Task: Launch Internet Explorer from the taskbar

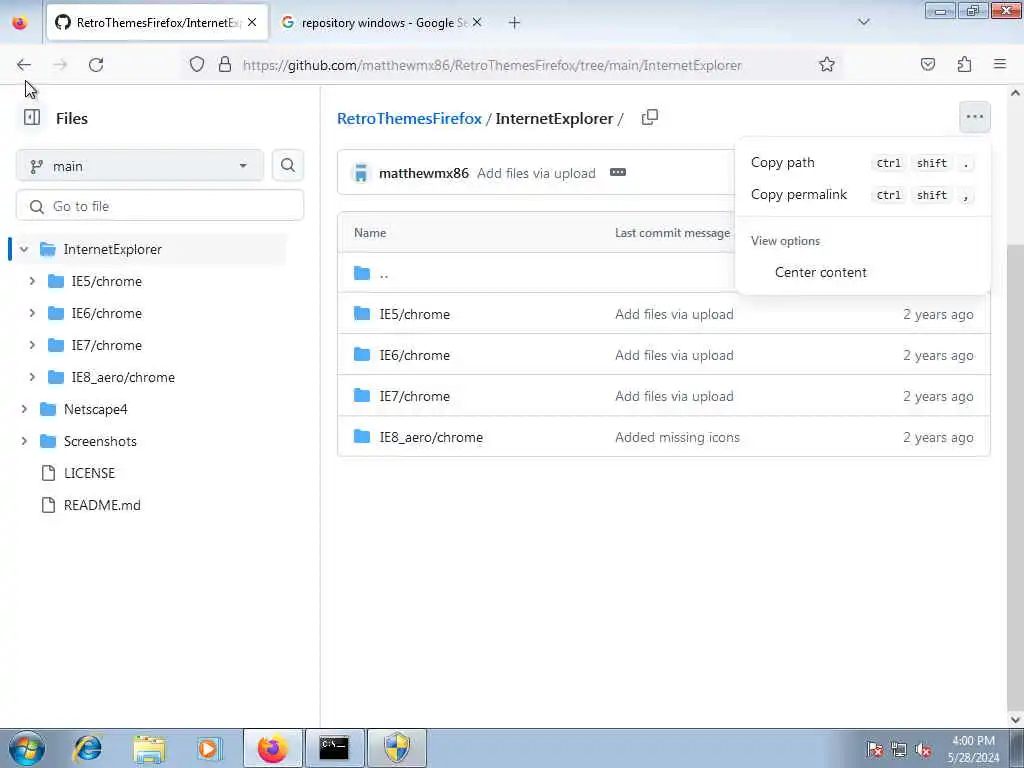Action: tap(88, 748)
